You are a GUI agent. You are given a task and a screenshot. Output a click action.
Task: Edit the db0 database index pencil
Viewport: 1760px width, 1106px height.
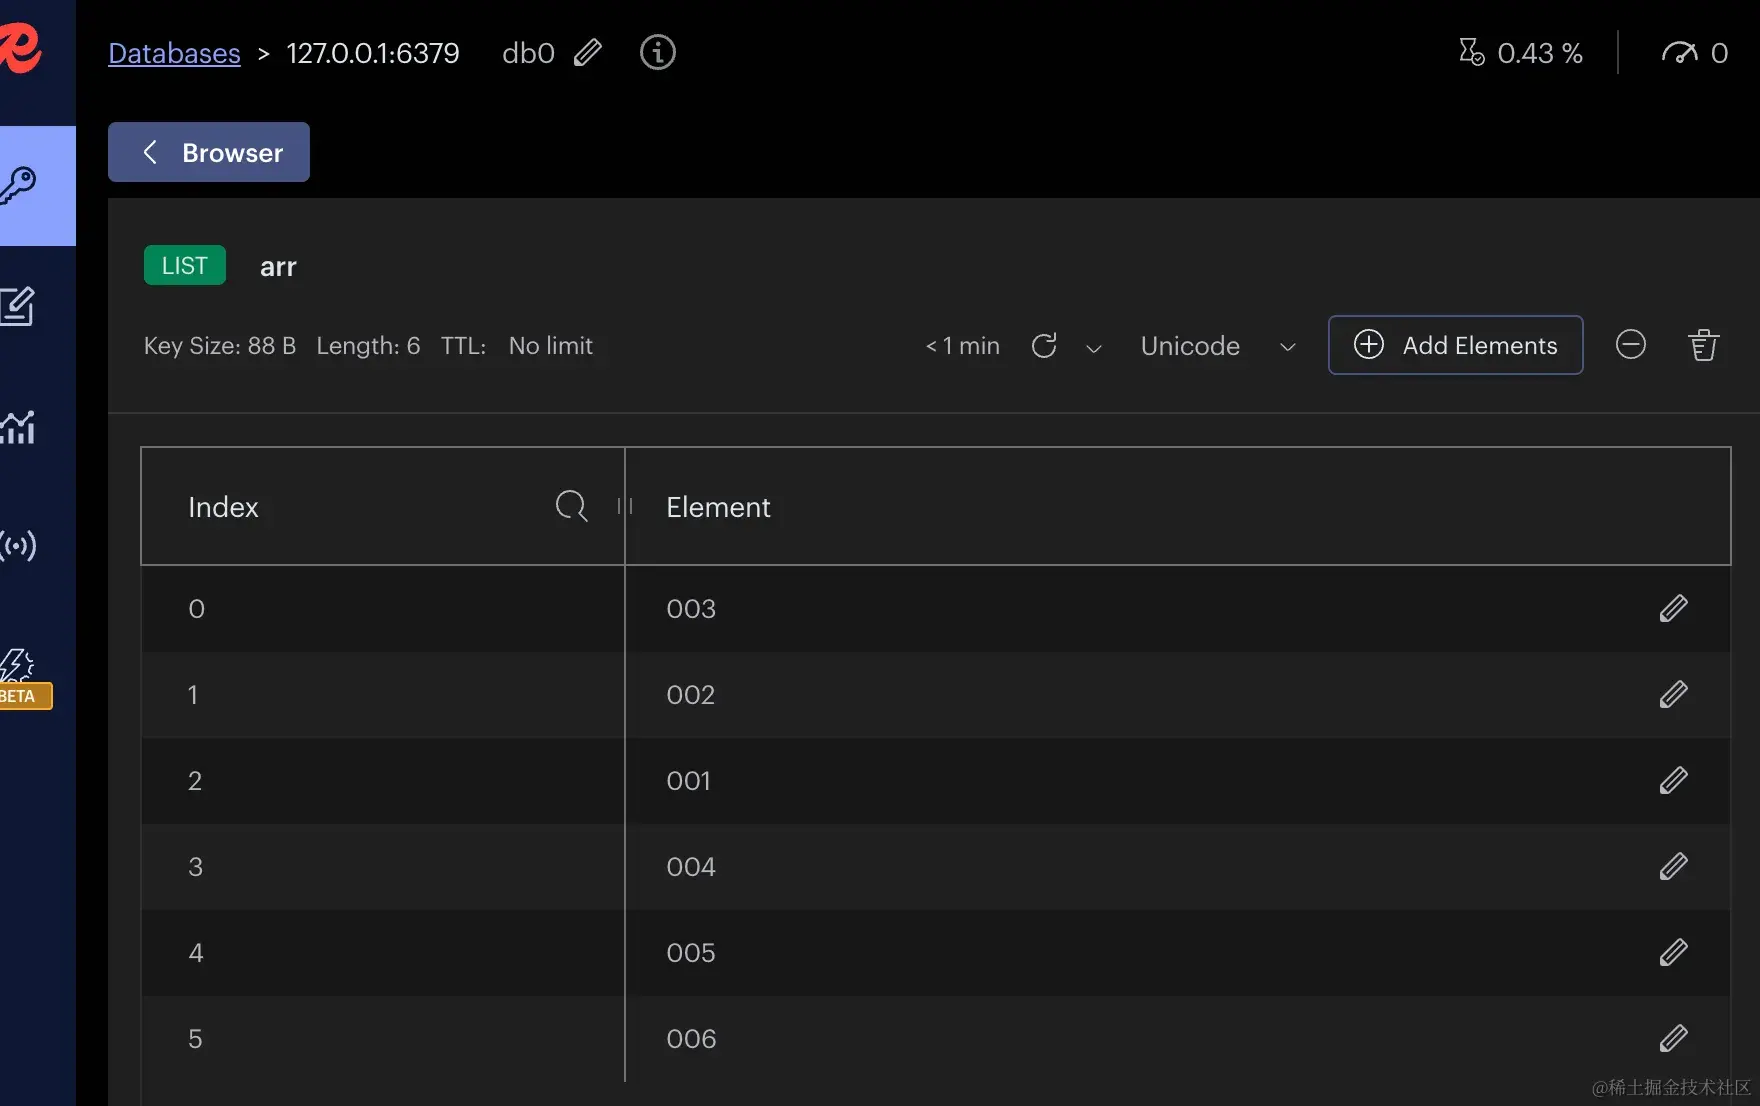tap(588, 52)
